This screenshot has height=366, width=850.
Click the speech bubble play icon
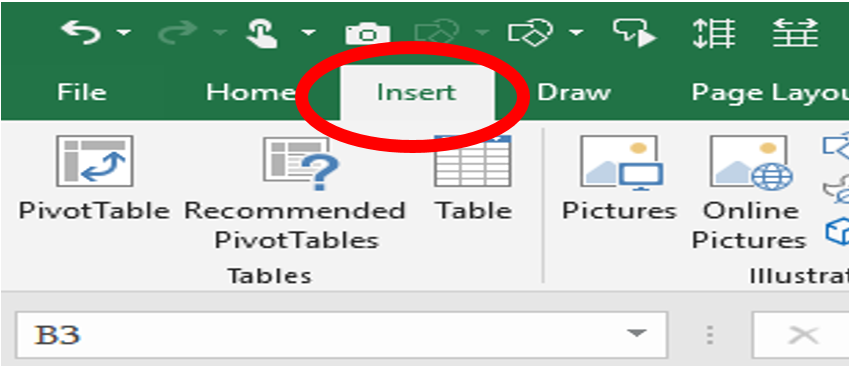[x=635, y=33]
